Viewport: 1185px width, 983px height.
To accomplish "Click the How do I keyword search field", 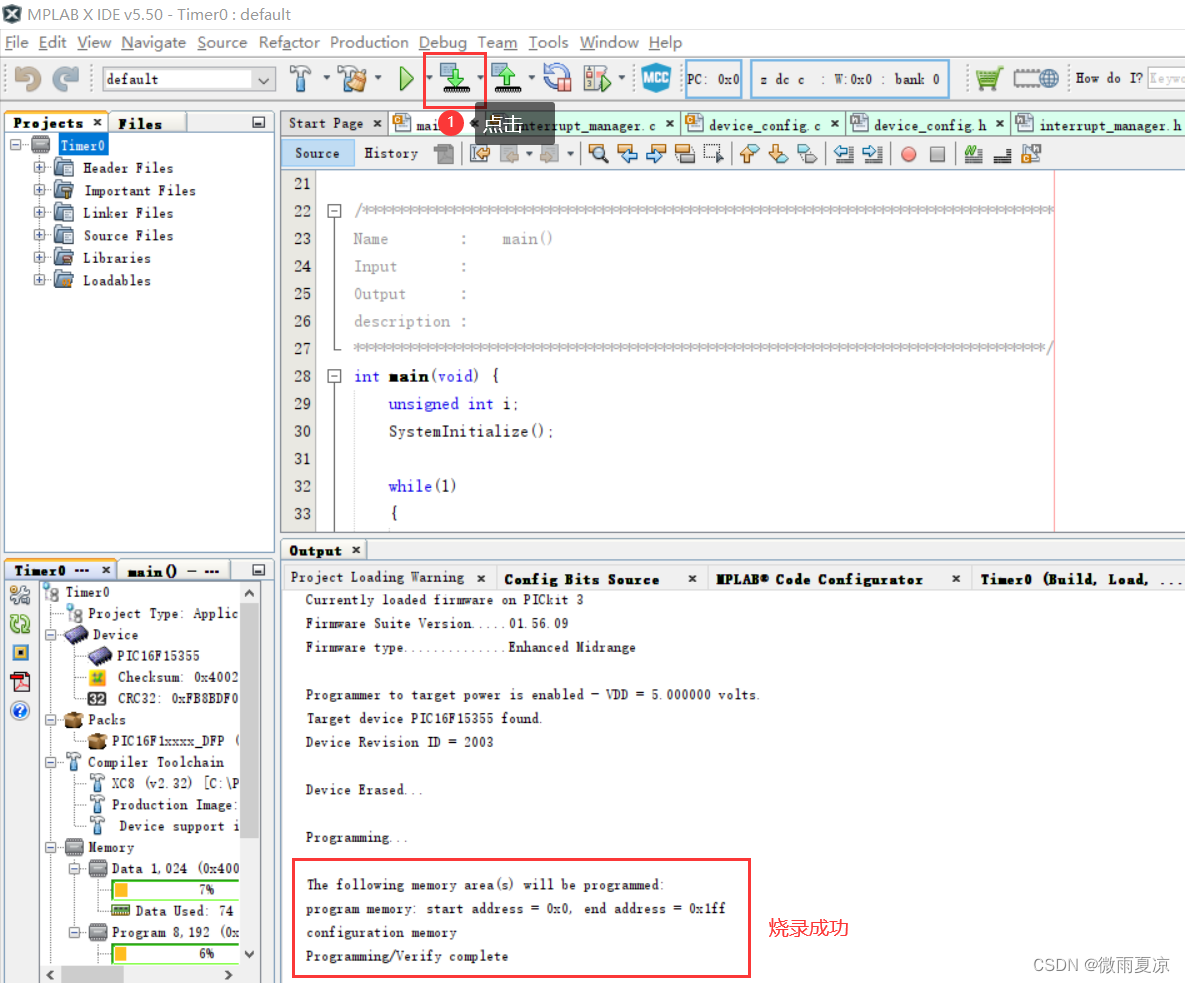I will click(1166, 78).
